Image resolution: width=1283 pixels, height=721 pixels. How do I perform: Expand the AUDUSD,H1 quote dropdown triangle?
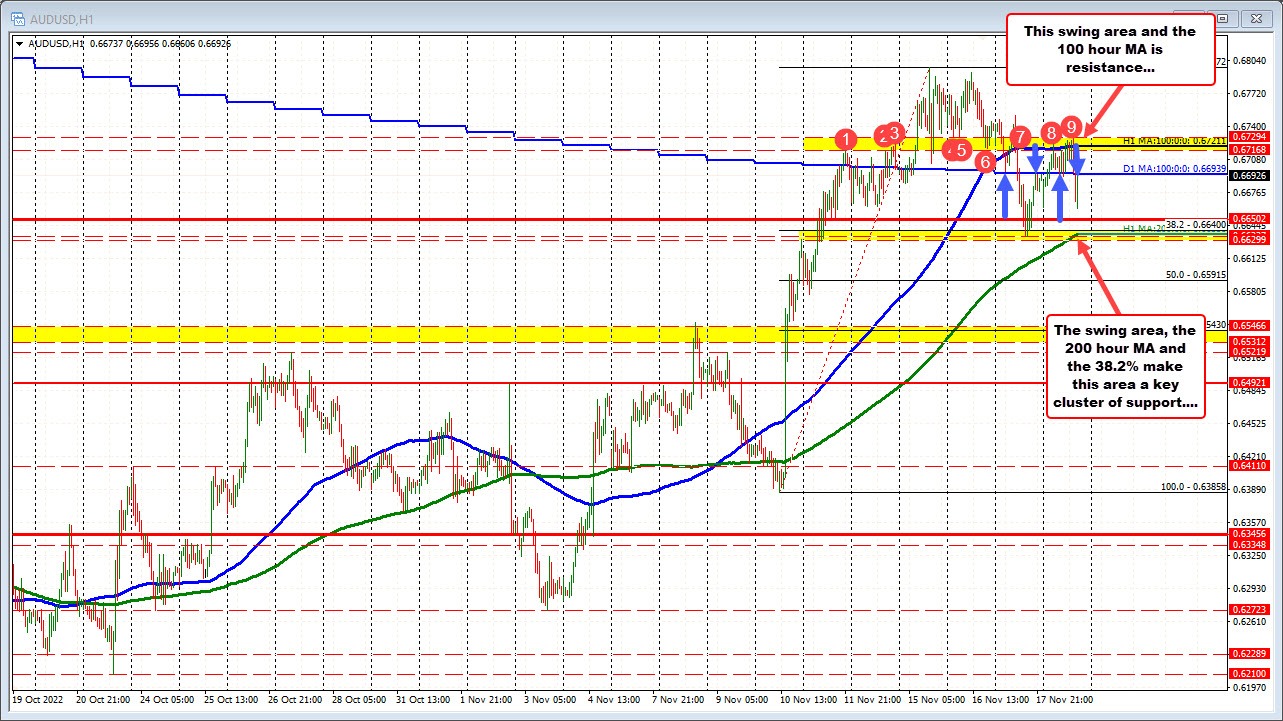click(x=19, y=44)
